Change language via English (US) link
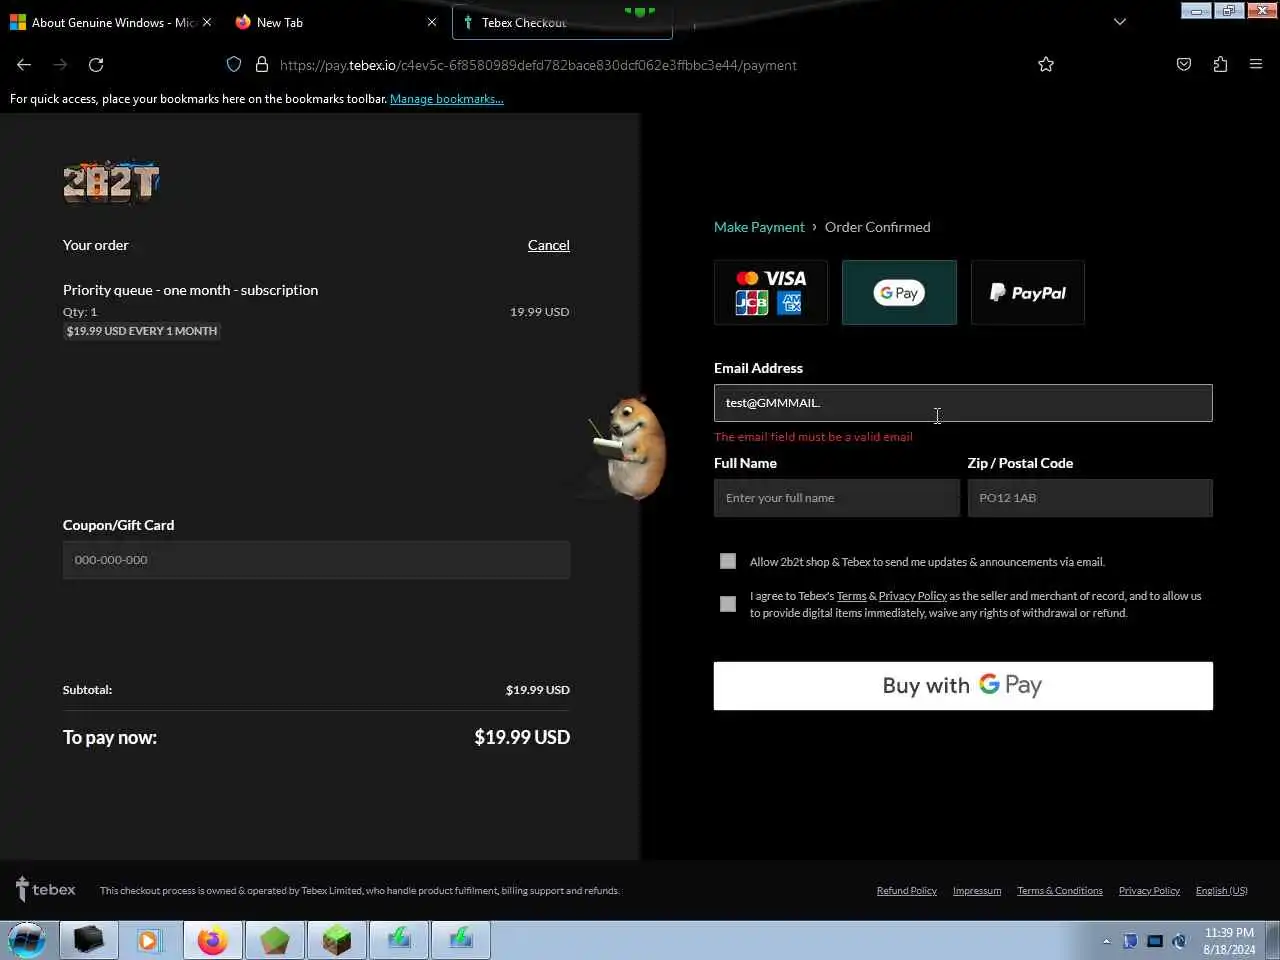This screenshot has width=1280, height=960. click(x=1222, y=891)
